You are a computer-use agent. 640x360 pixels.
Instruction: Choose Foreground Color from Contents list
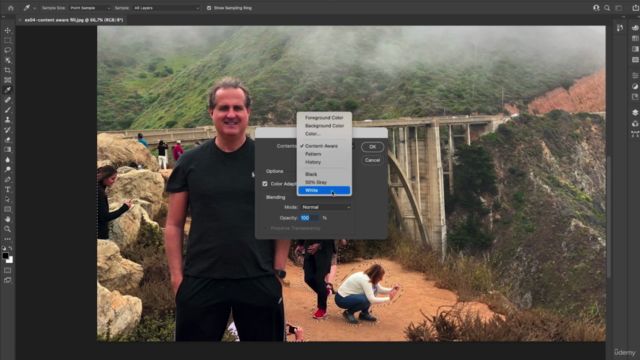324,118
